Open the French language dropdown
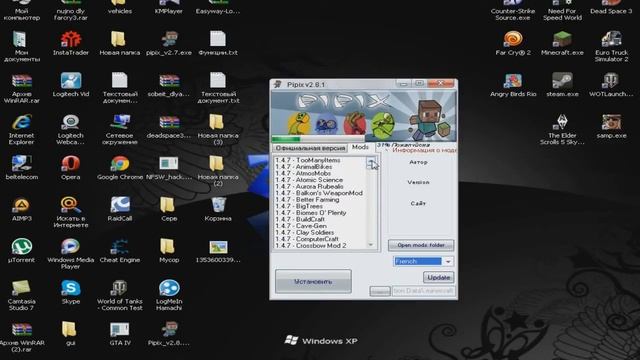The width and height of the screenshot is (640, 360). tap(448, 261)
